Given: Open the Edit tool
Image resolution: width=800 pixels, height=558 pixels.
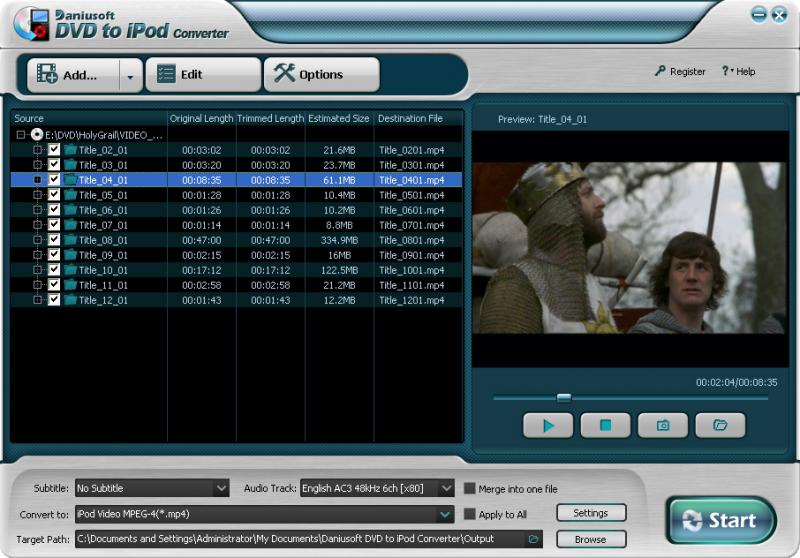Looking at the screenshot, I should pos(203,74).
